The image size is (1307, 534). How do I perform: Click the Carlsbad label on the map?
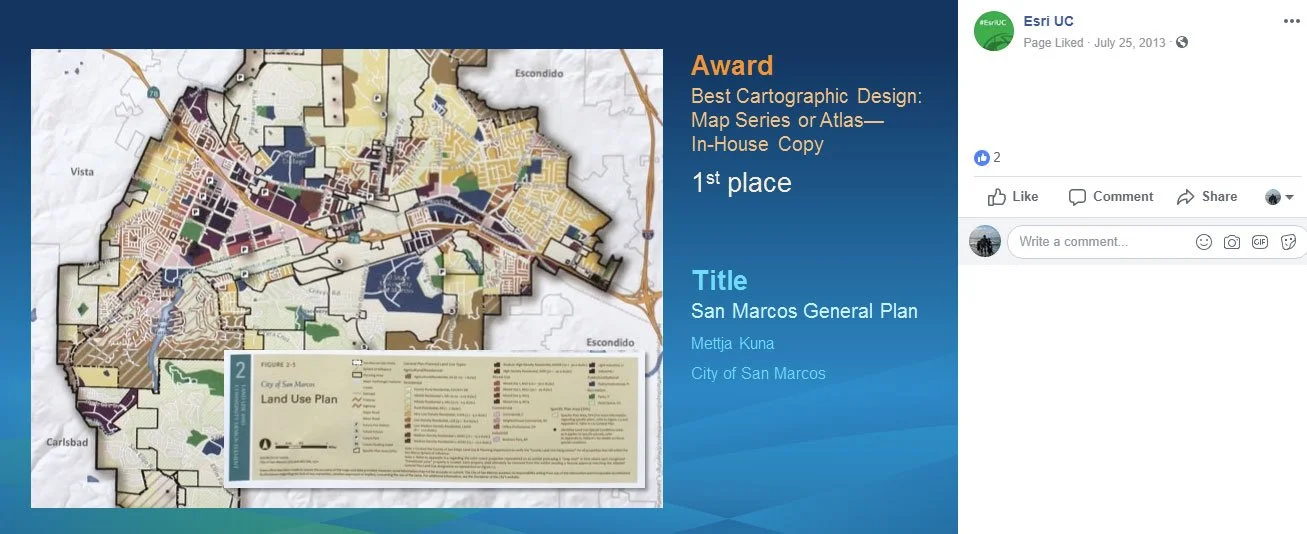click(x=66, y=441)
